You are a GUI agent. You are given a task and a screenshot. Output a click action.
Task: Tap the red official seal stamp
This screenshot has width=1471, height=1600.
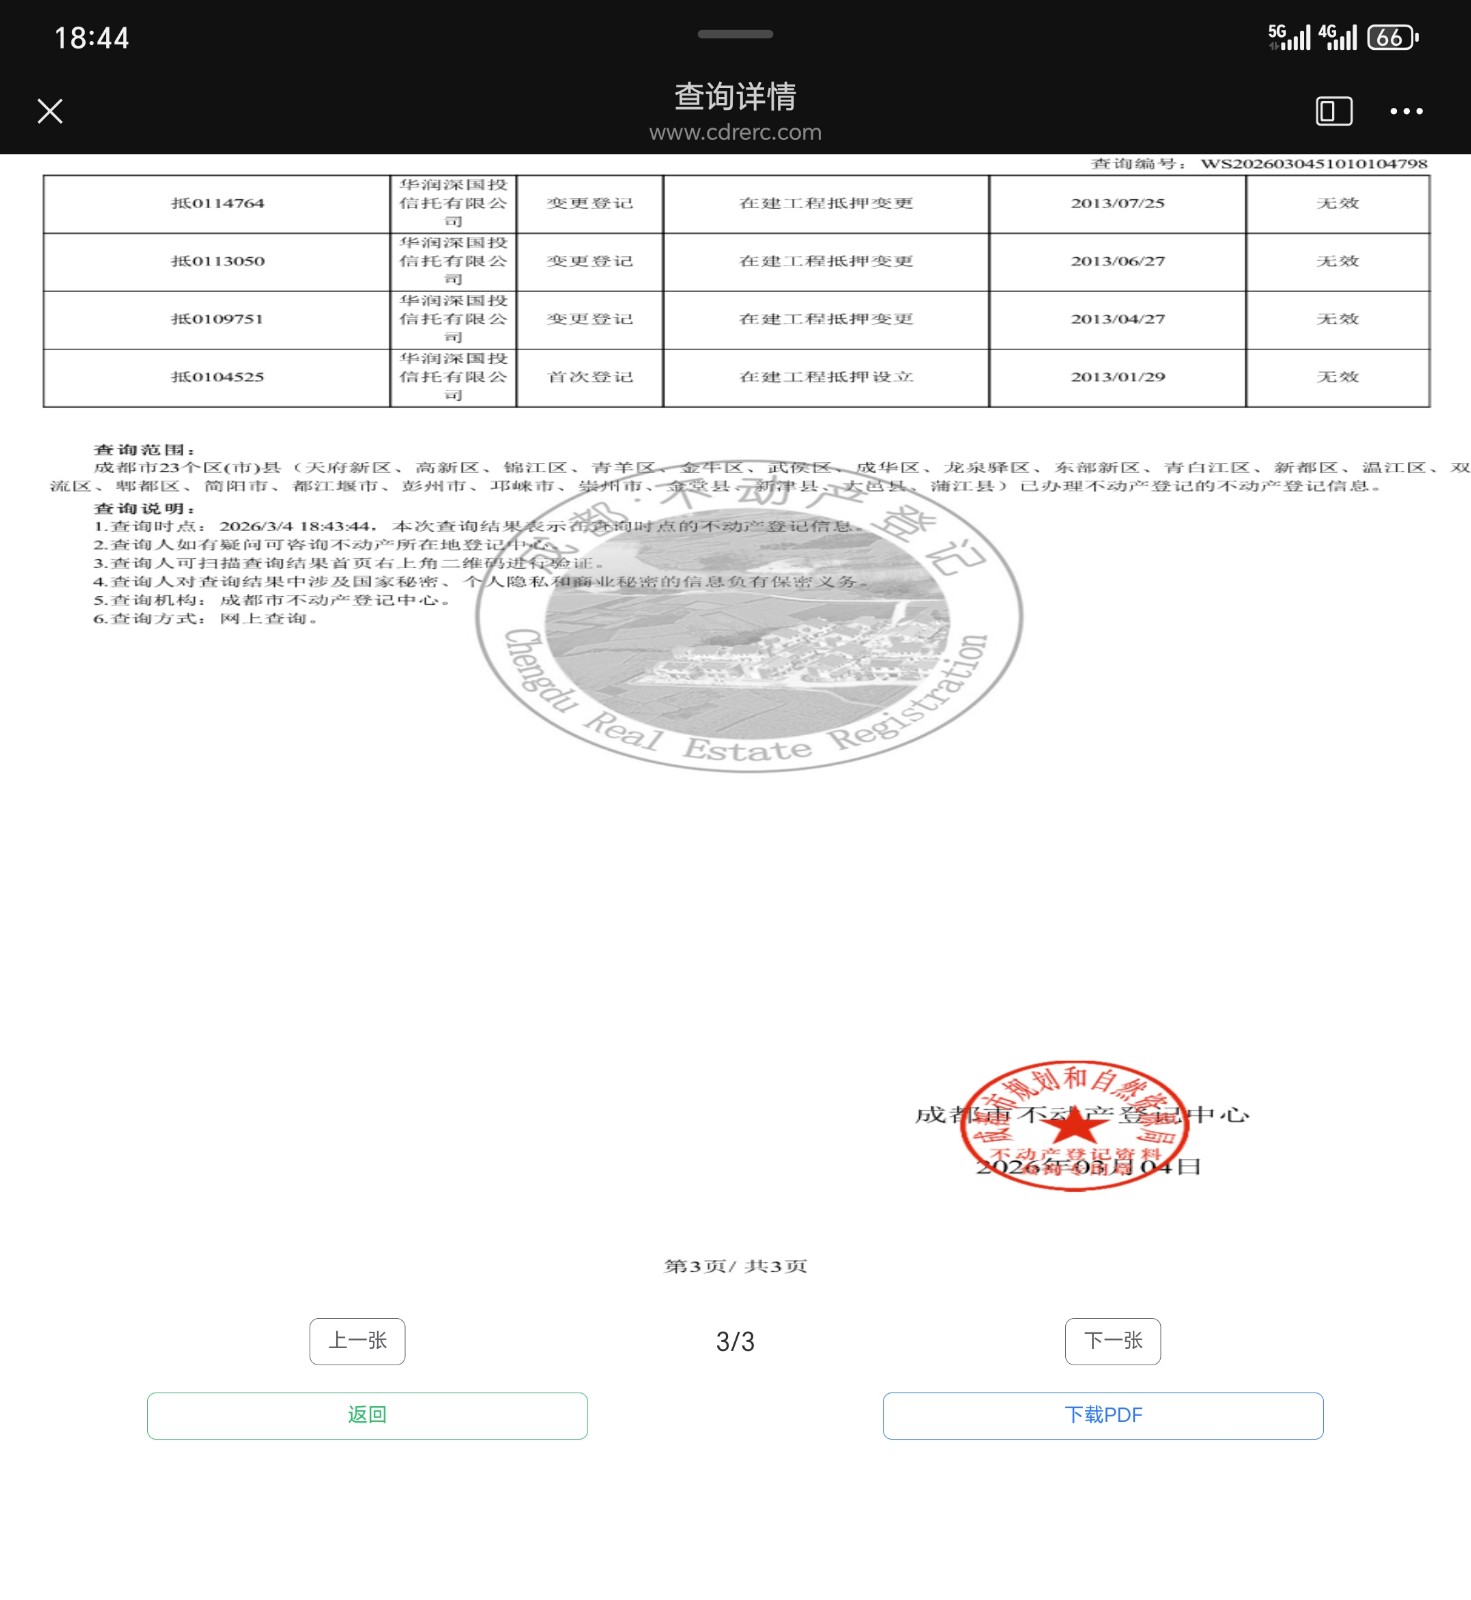[1074, 1126]
